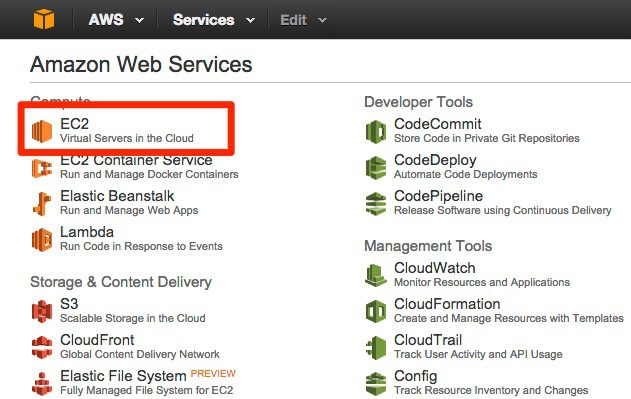Click the Elastic File System icon
This screenshot has height=399, width=631.
pyautogui.click(x=42, y=383)
